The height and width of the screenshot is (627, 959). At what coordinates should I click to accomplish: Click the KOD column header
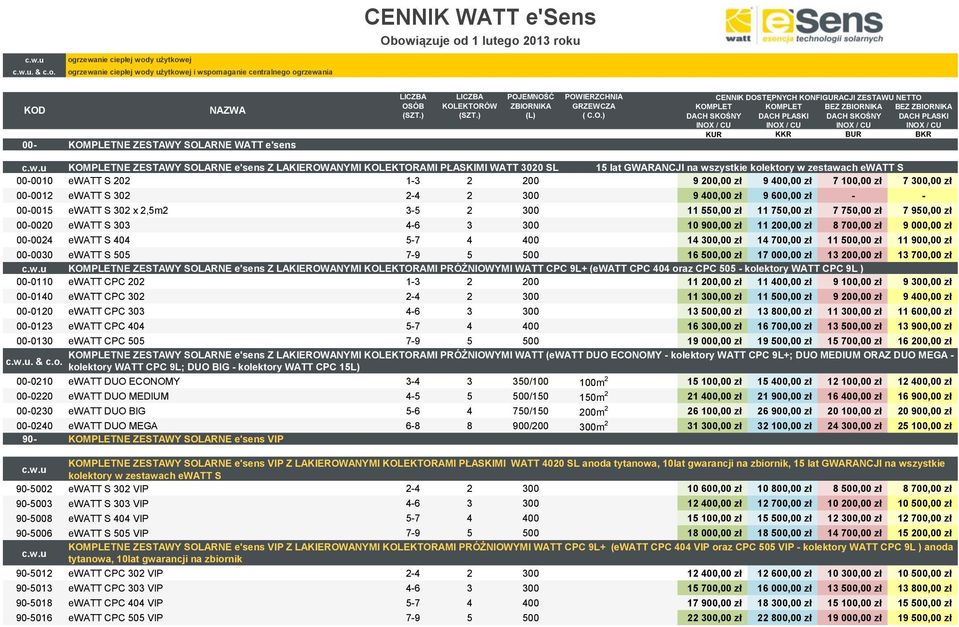[34, 110]
